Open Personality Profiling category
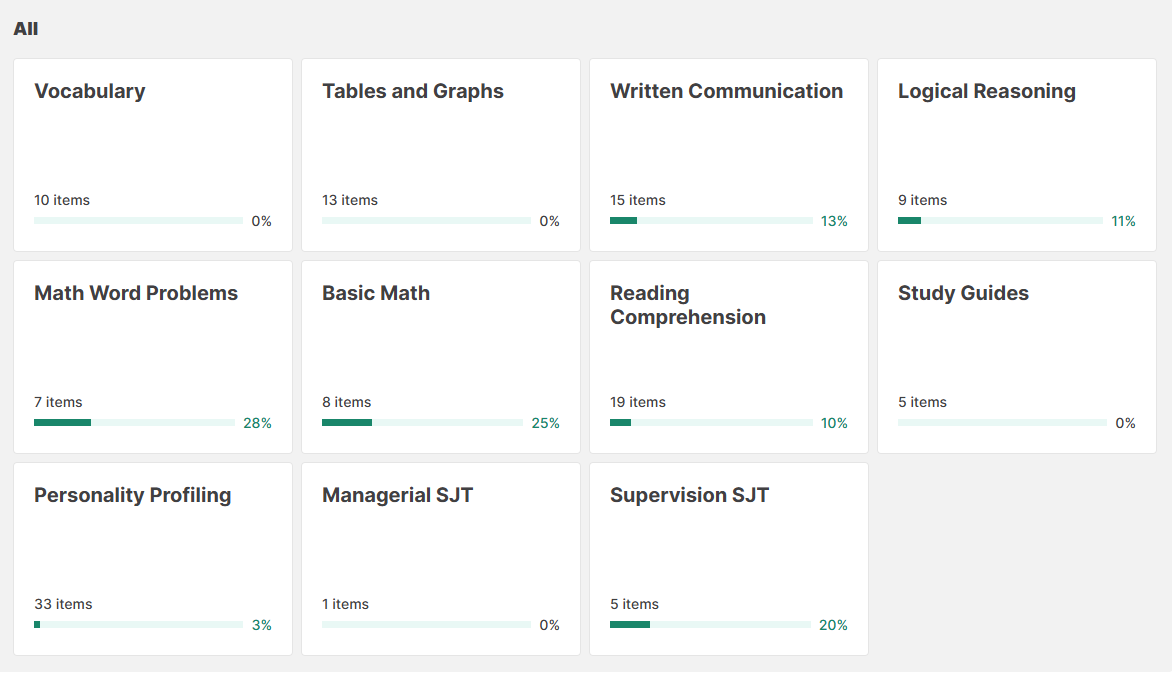This screenshot has width=1172, height=676. (x=132, y=495)
